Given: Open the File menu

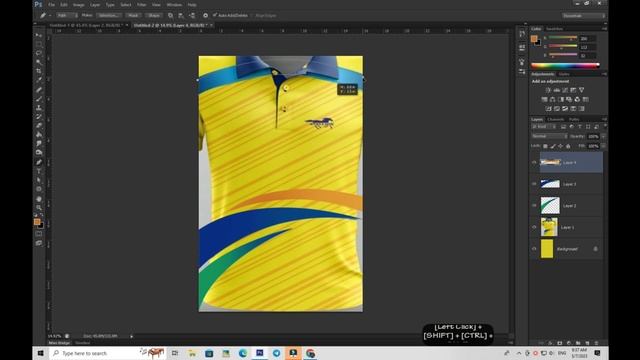Looking at the screenshot, I should point(51,5).
